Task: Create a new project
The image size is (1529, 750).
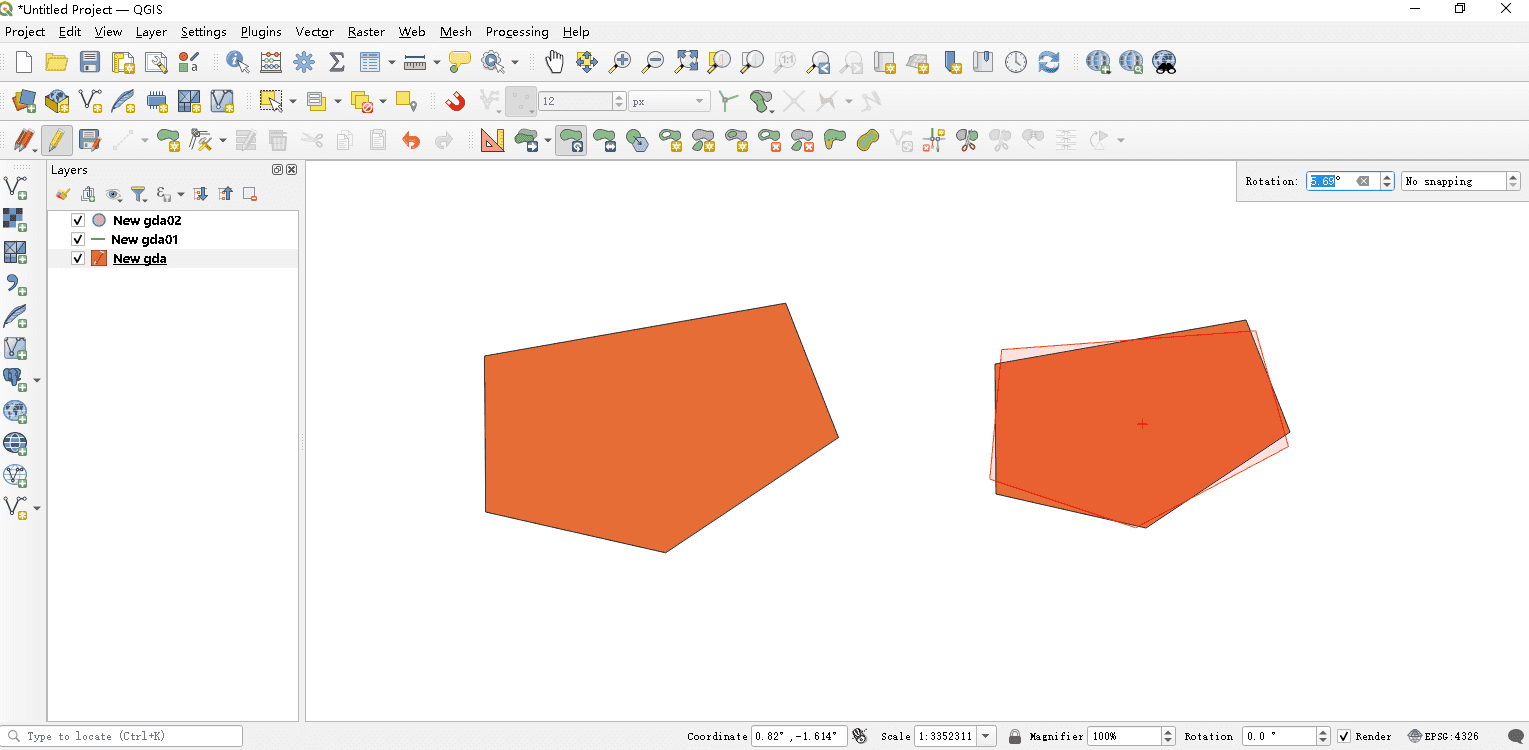Action: pyautogui.click(x=24, y=62)
